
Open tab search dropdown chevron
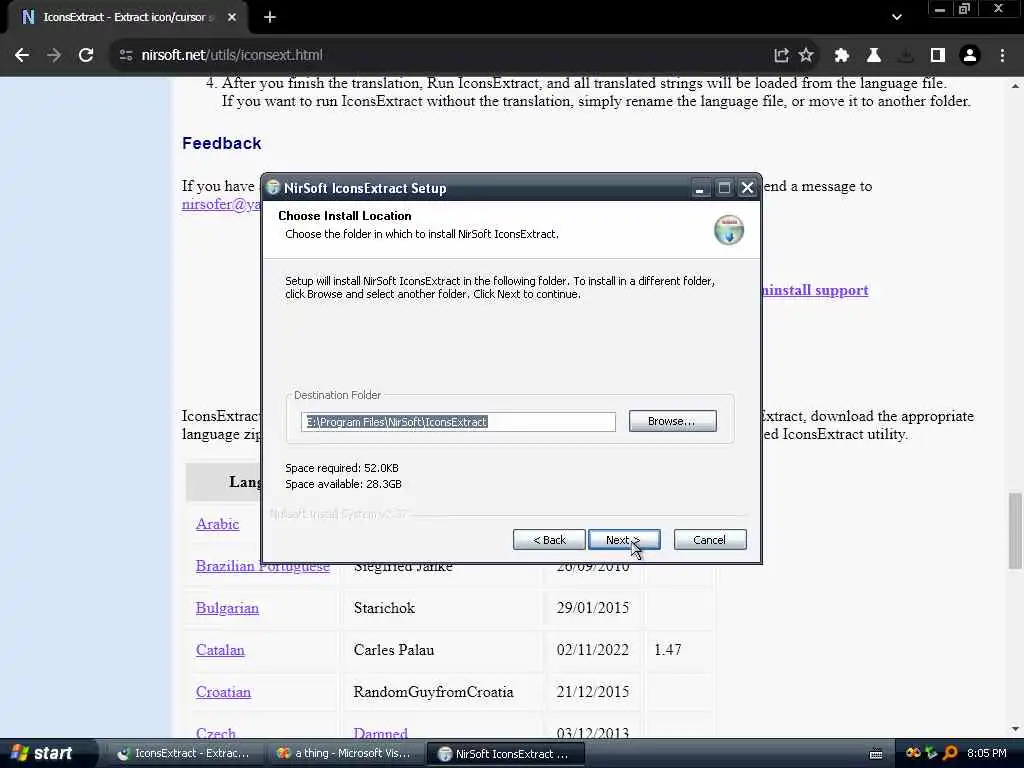pos(897,18)
